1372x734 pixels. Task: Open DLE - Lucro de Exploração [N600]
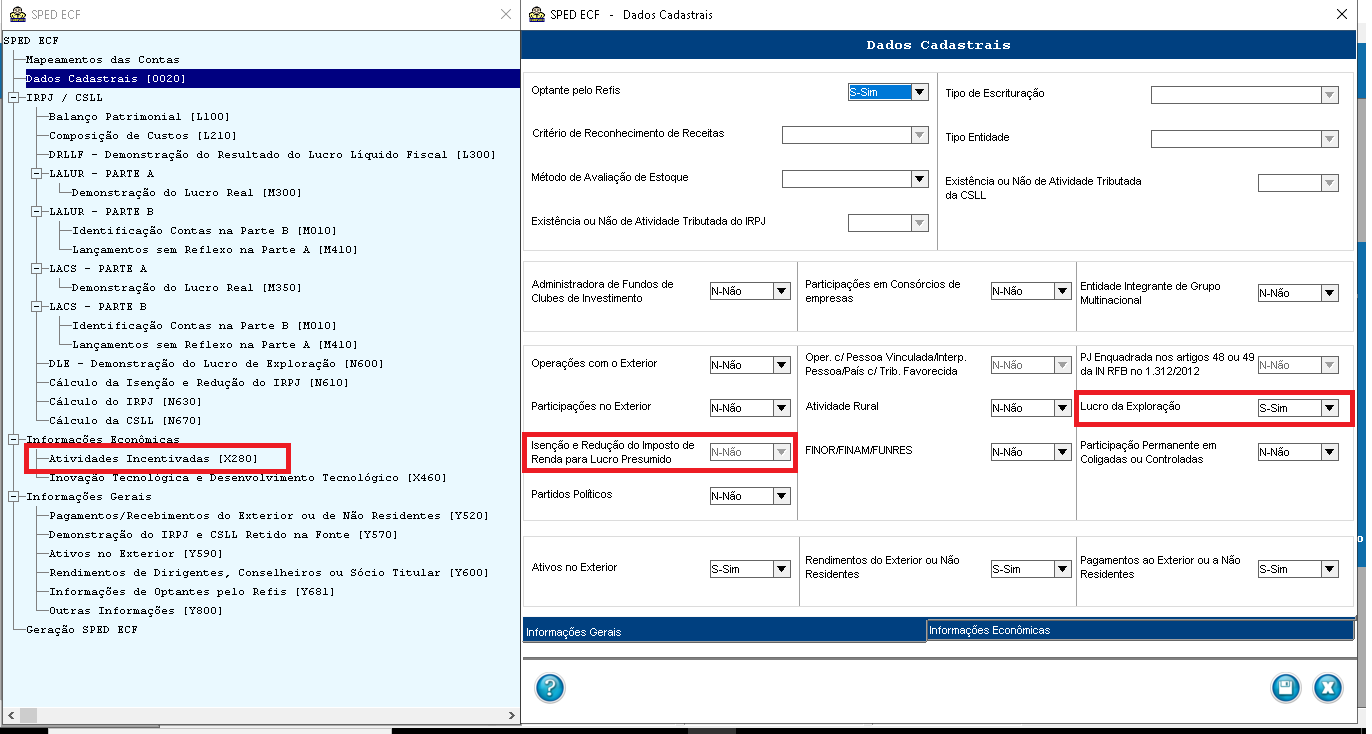(216, 364)
